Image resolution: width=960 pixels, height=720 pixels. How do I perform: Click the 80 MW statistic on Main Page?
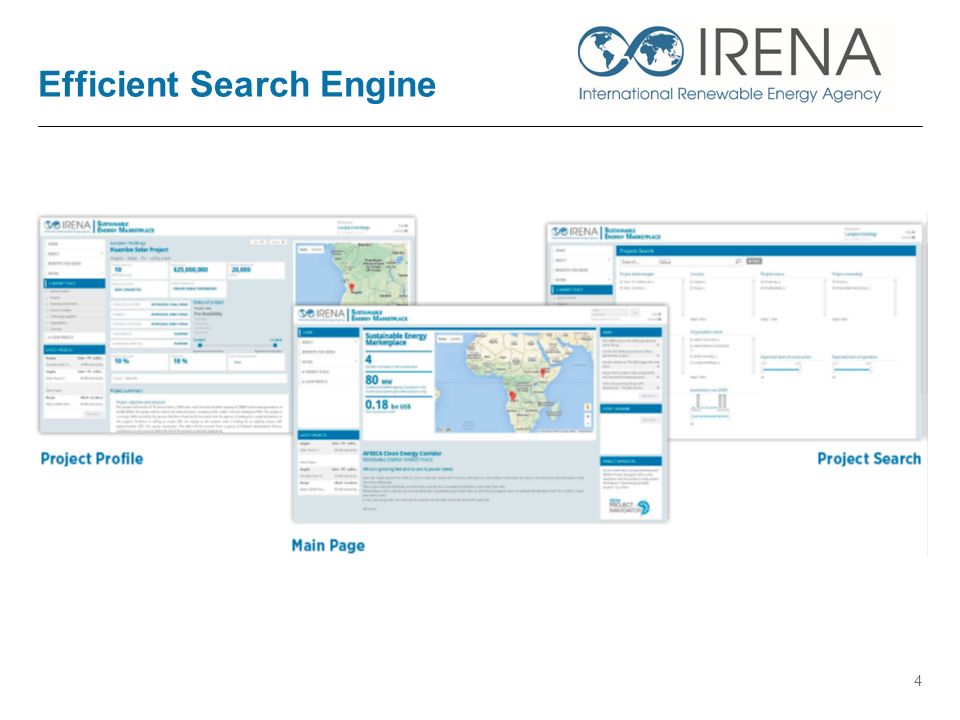pos(379,380)
